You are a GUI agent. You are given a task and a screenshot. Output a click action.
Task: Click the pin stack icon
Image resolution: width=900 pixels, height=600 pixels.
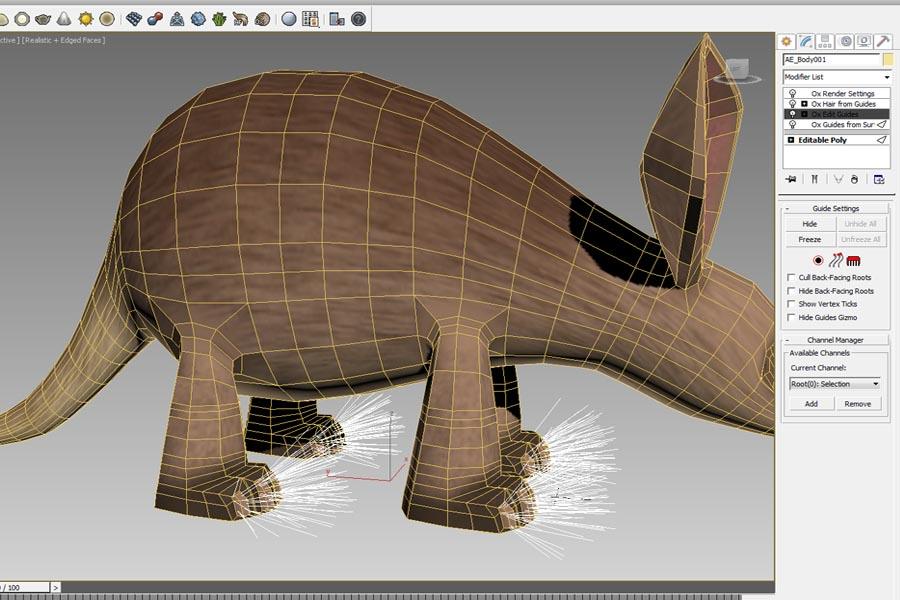(x=790, y=179)
